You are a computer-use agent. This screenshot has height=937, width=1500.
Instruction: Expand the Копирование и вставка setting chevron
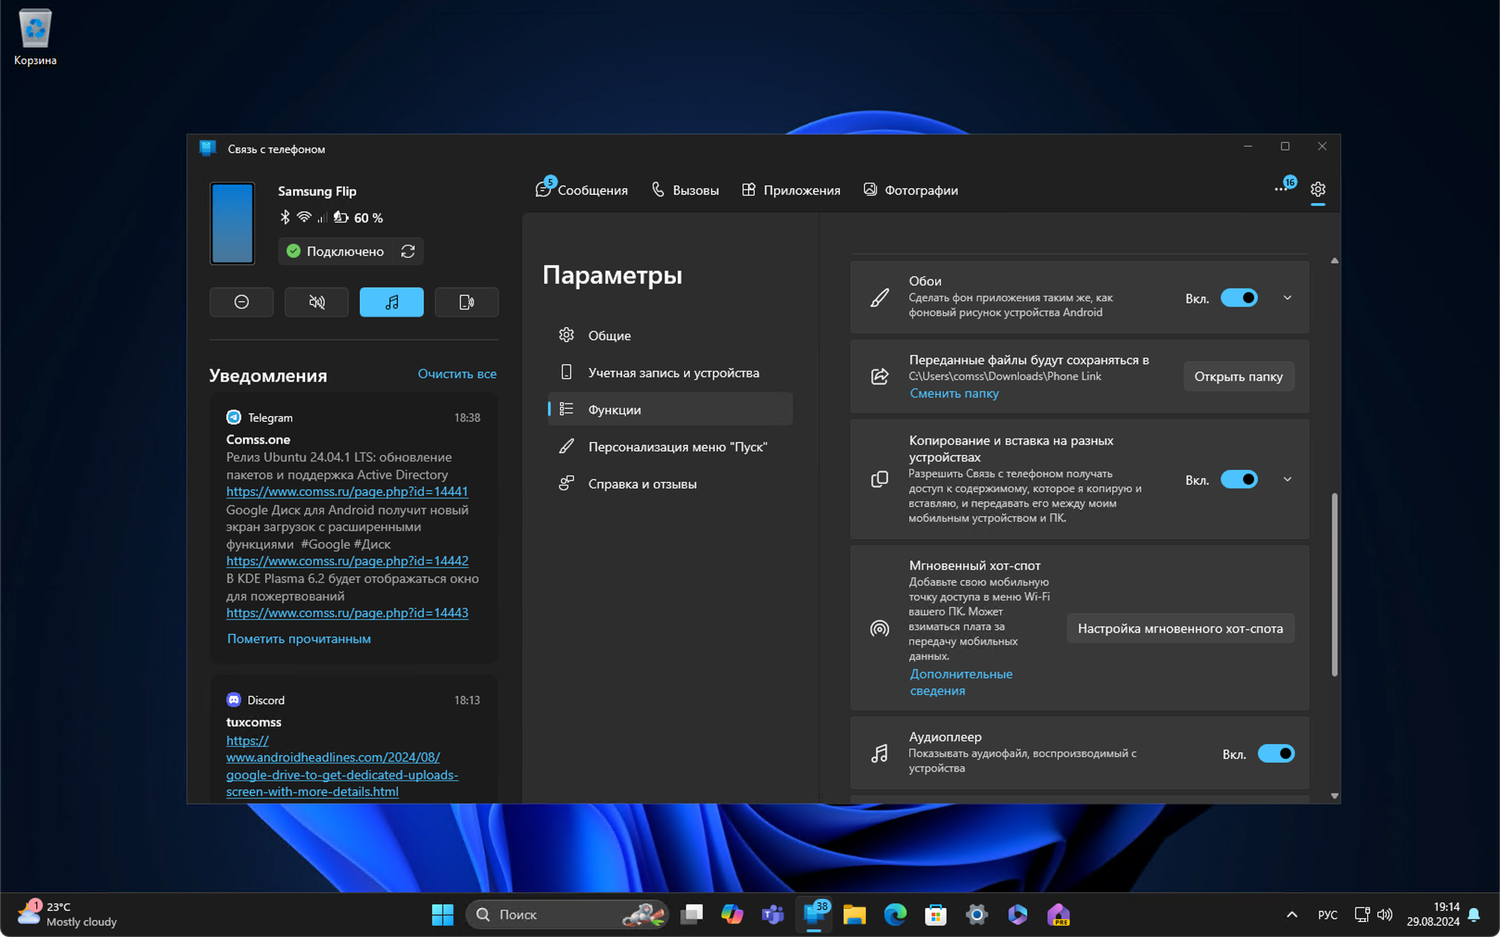click(1287, 480)
